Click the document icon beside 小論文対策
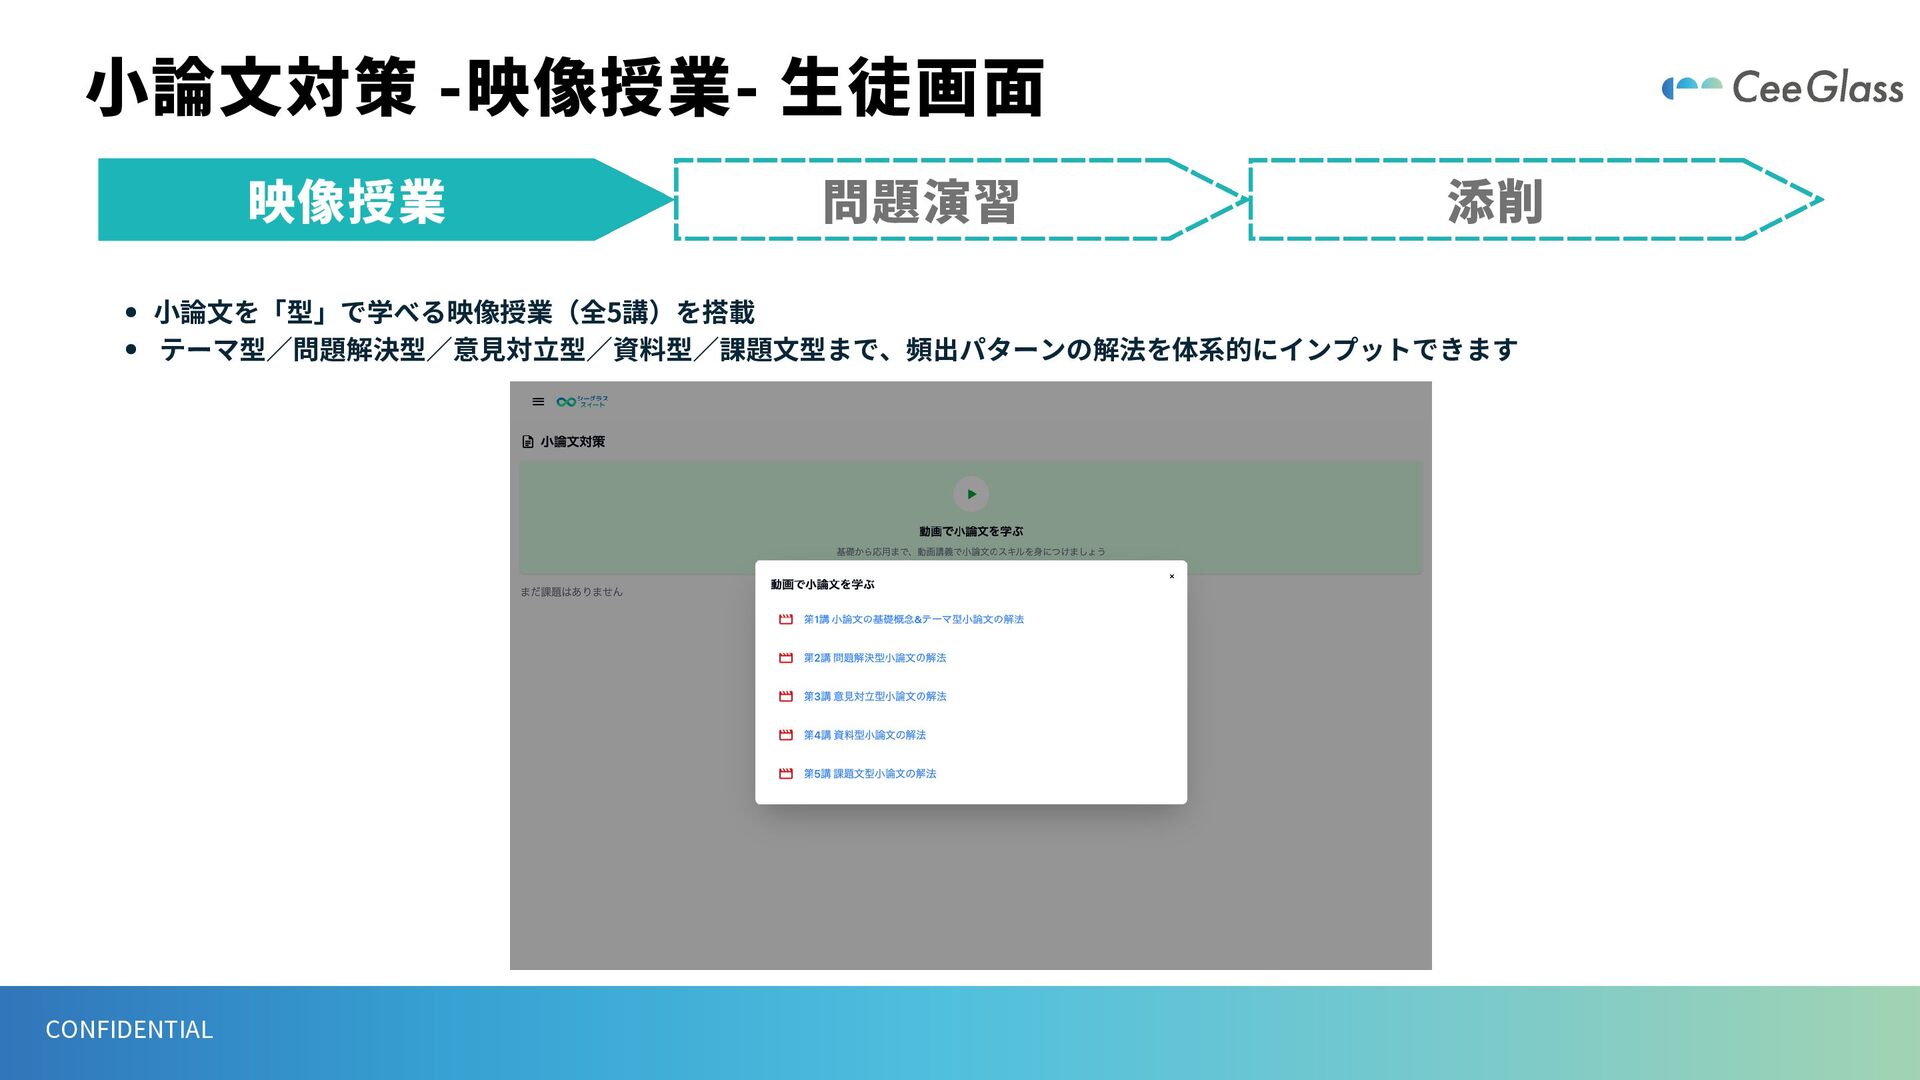 coord(528,442)
